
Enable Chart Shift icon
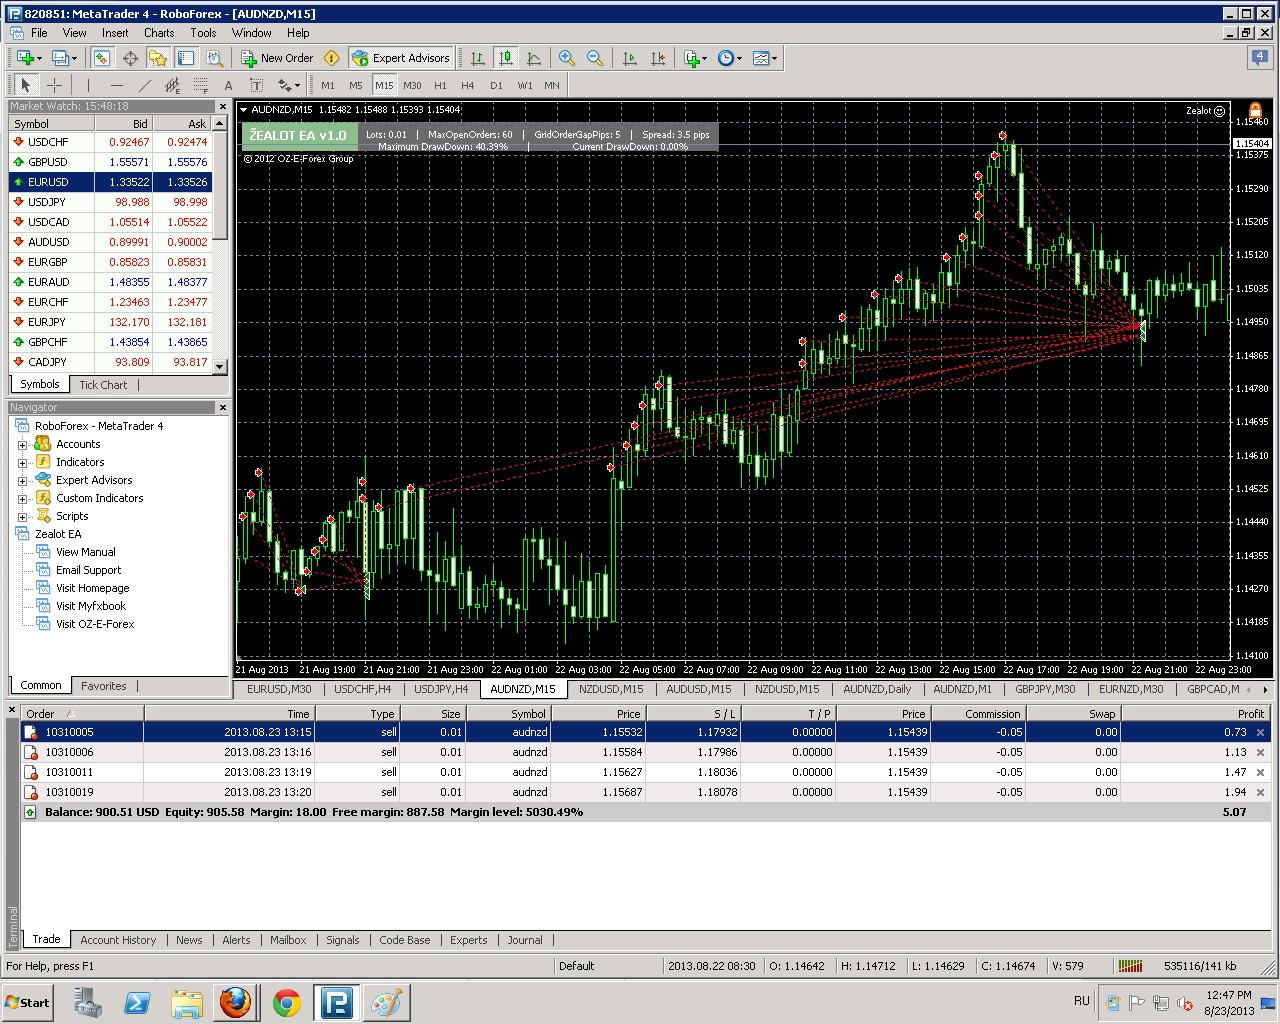pyautogui.click(x=658, y=58)
